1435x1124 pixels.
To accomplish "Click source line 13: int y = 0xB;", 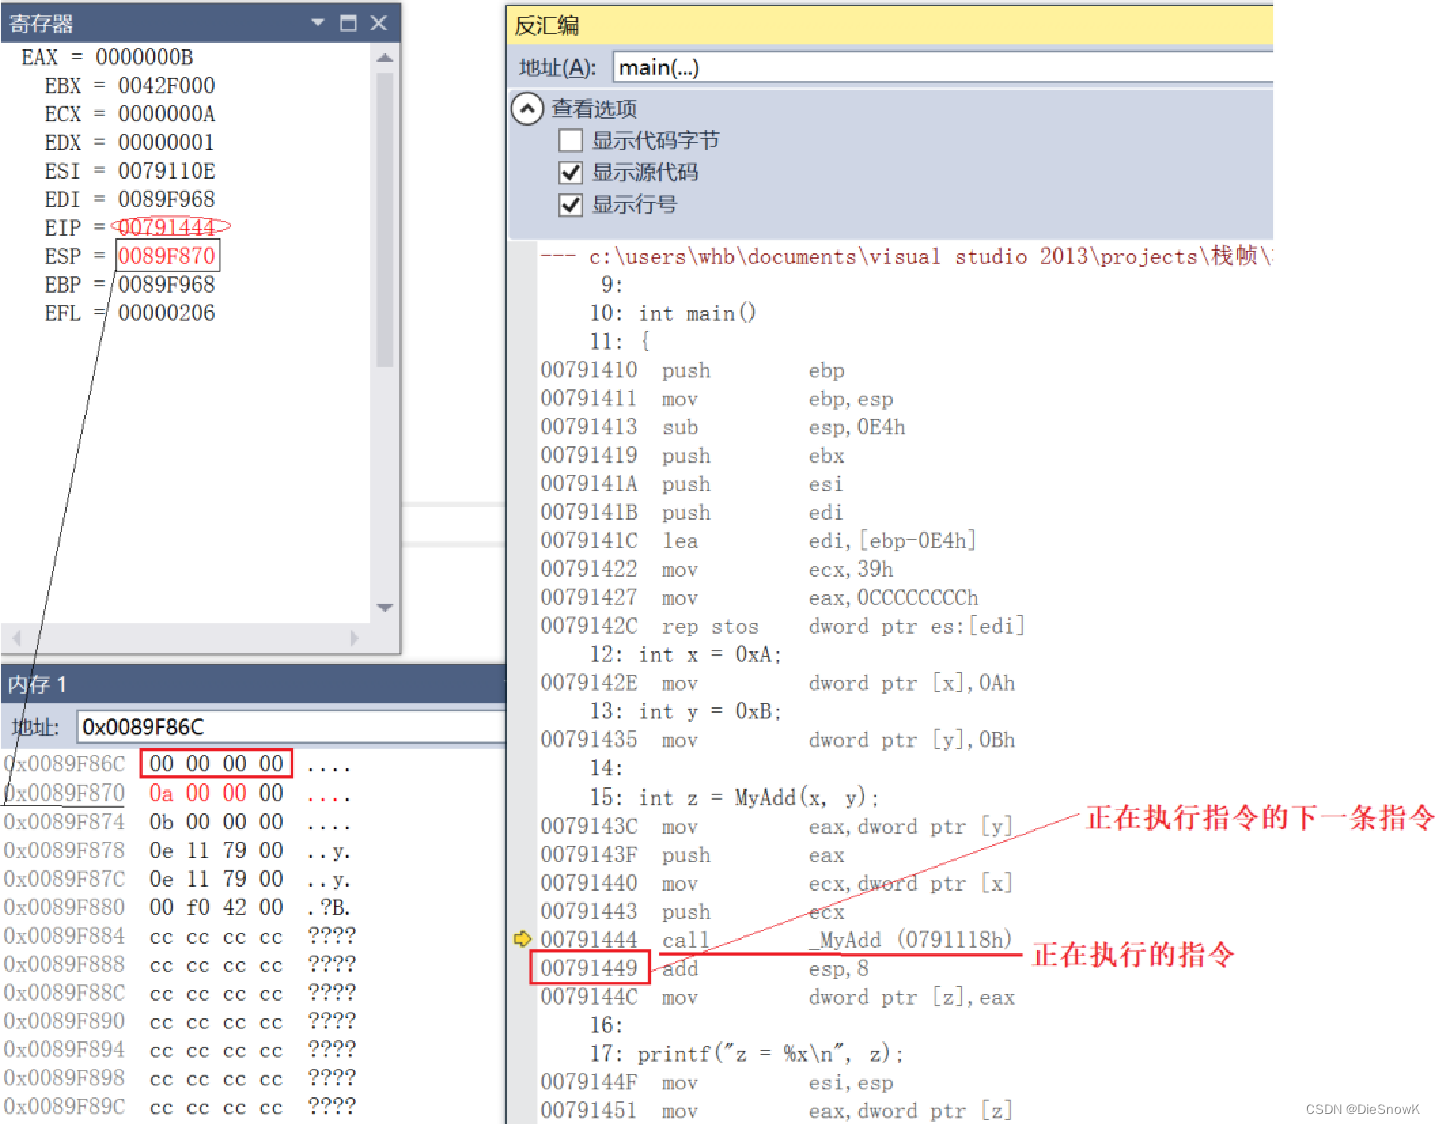I will tap(686, 712).
